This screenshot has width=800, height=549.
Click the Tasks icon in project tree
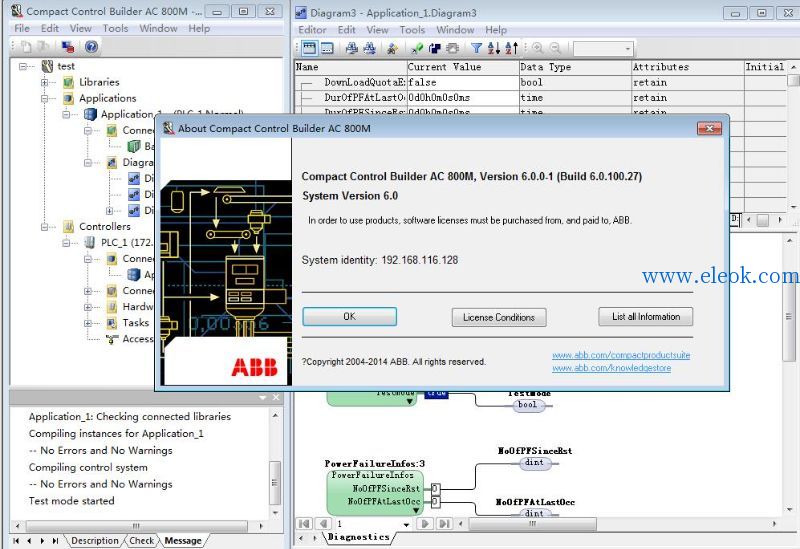coord(111,323)
